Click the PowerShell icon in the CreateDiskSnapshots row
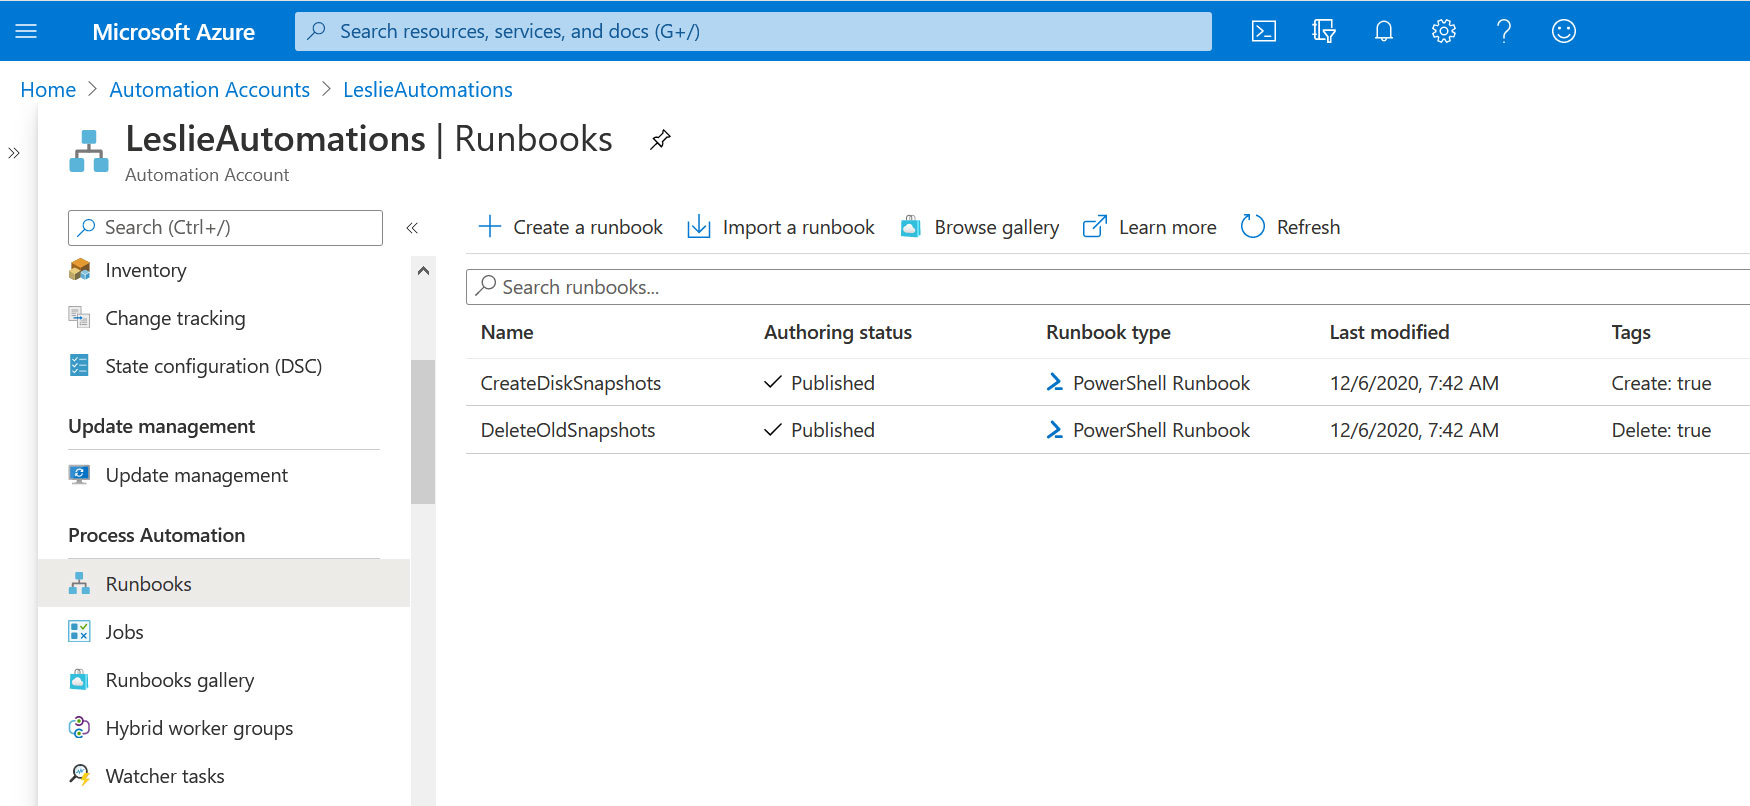The width and height of the screenshot is (1750, 806). click(x=1054, y=382)
